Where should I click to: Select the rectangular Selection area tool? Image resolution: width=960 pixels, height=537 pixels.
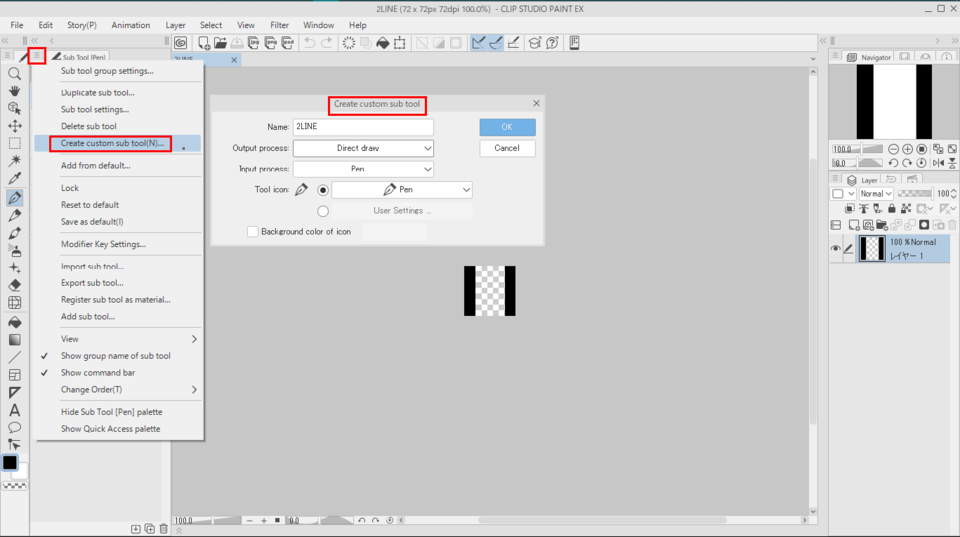(x=15, y=143)
